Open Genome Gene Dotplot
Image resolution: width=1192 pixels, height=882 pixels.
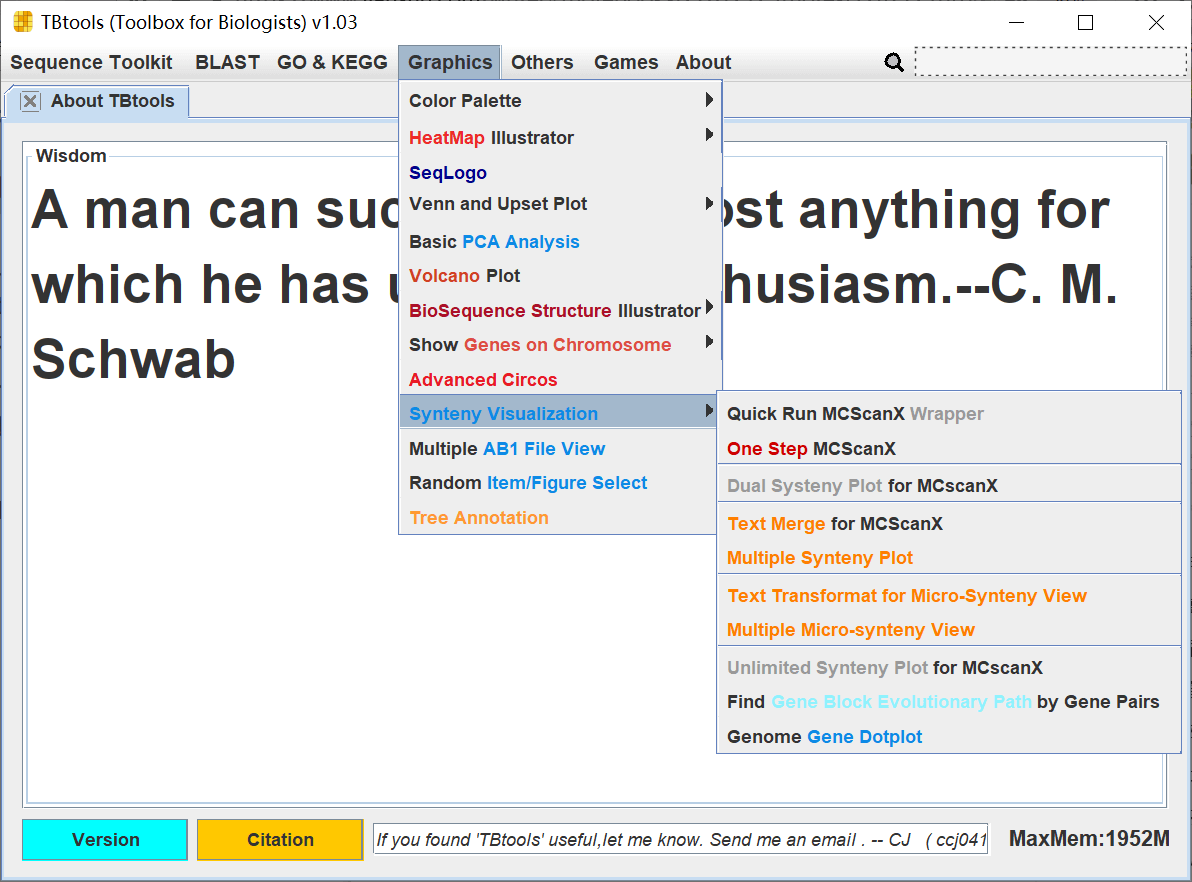tap(949, 737)
